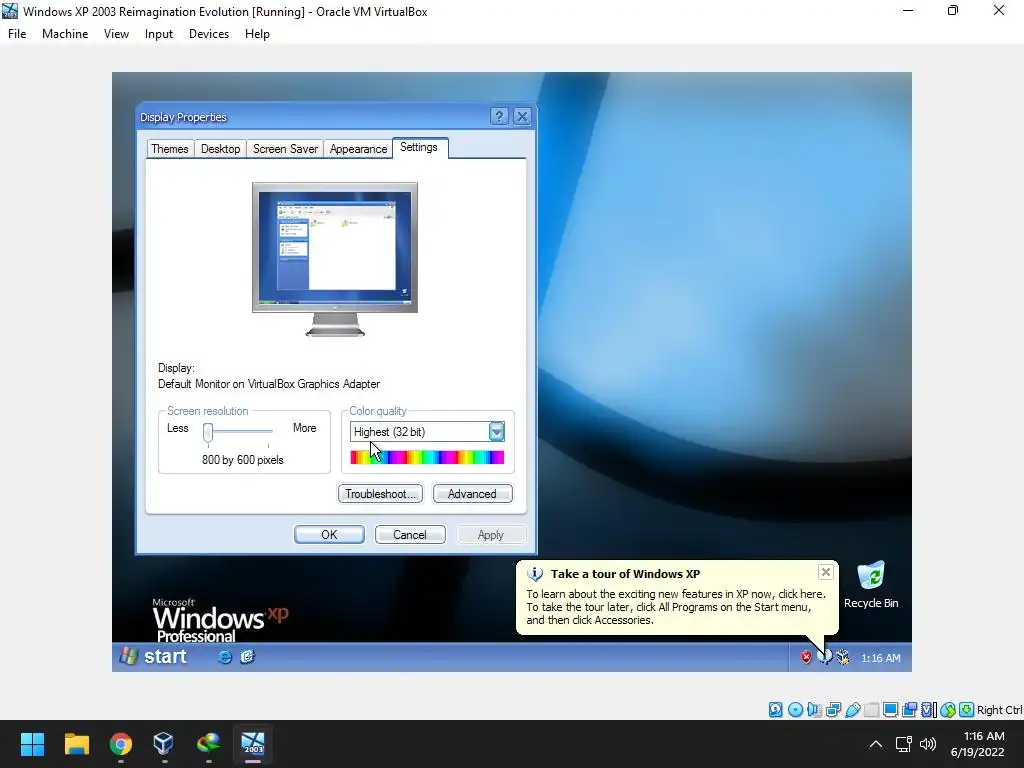Open the Input menu
Screen dimensions: 1024x768
coord(159,34)
